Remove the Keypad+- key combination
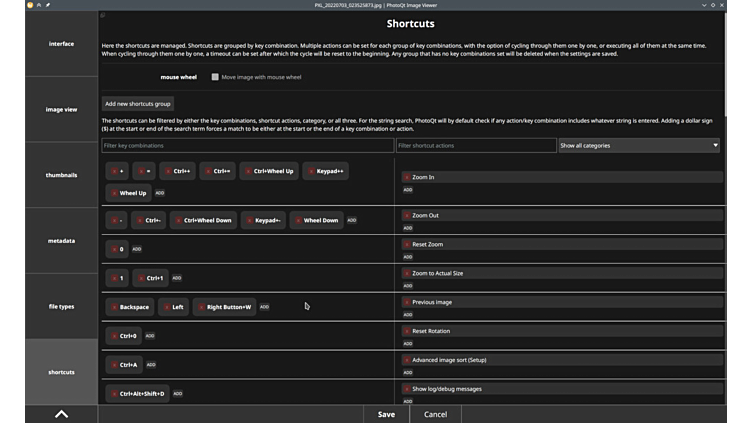The image size is (752, 423). point(249,220)
